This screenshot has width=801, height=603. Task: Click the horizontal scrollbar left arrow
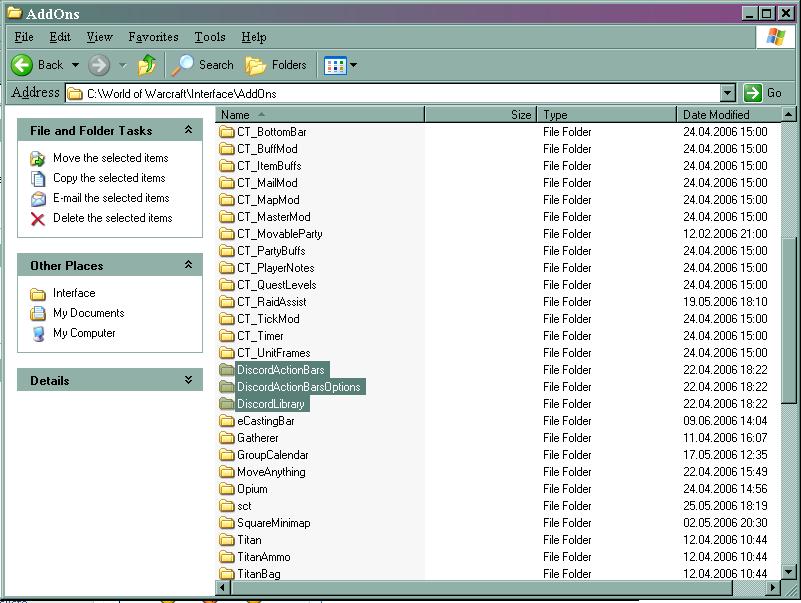coord(223,588)
